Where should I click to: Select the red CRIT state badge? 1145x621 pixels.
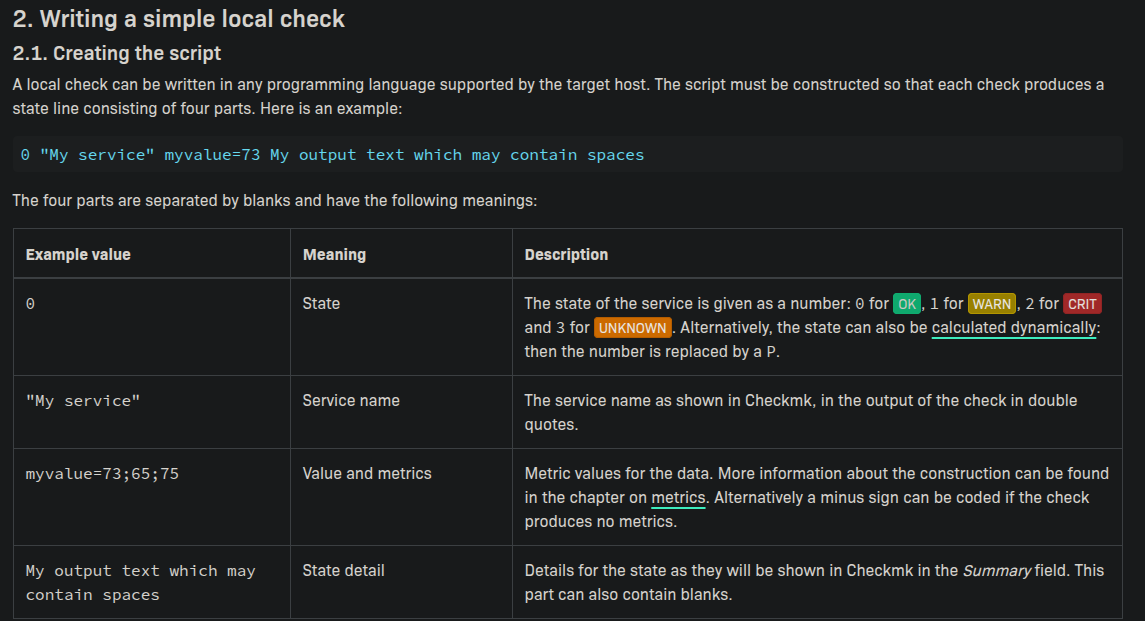pos(1082,304)
